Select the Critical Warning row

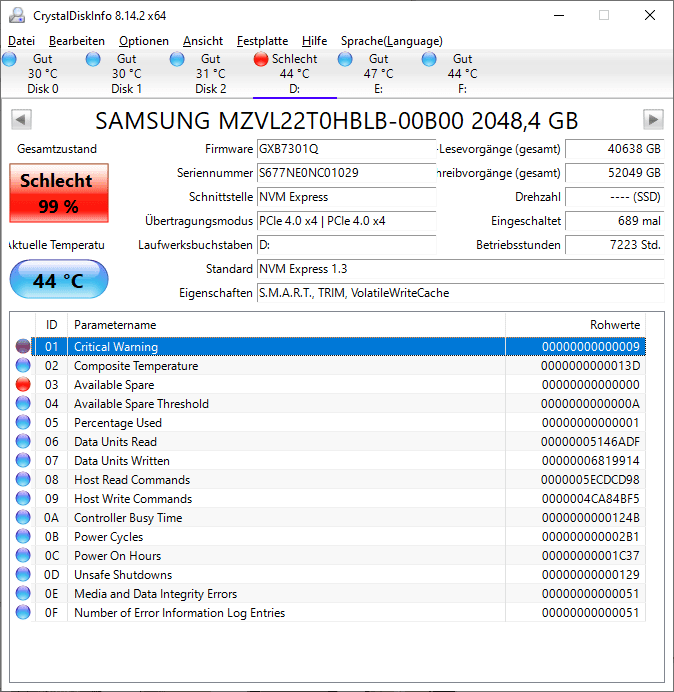click(x=328, y=347)
